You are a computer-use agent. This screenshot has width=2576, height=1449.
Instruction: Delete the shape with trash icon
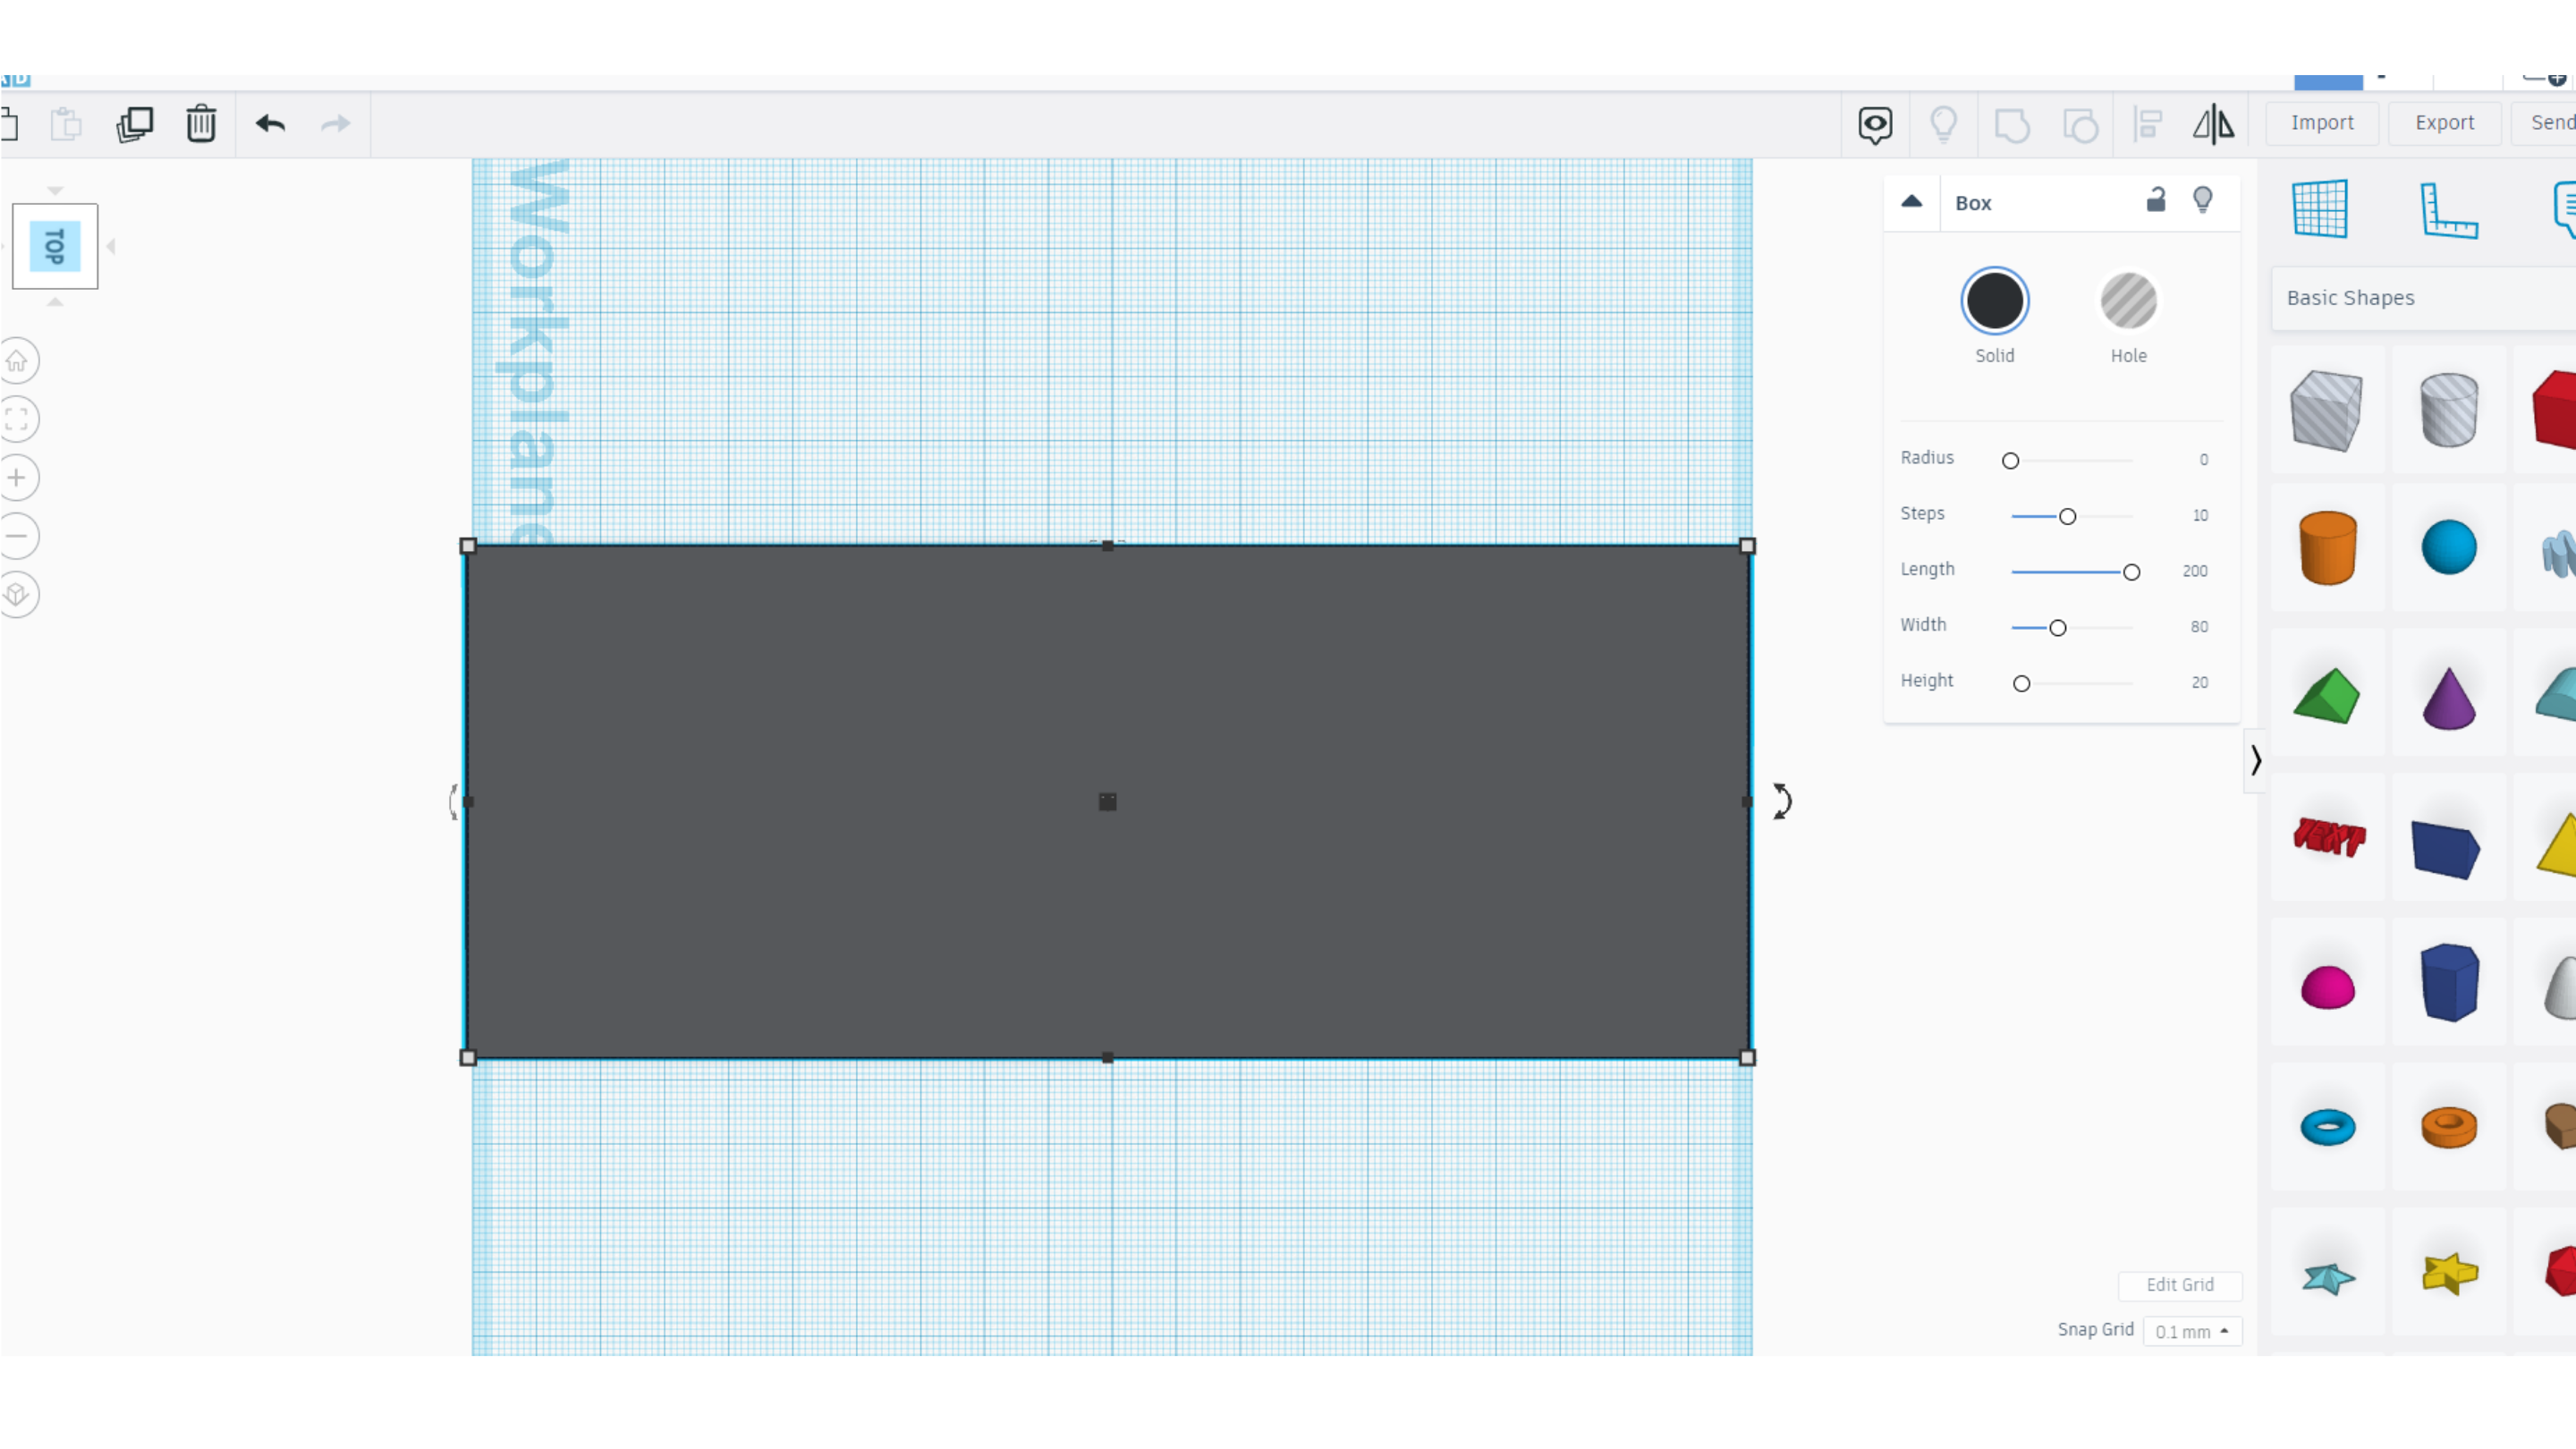point(201,124)
